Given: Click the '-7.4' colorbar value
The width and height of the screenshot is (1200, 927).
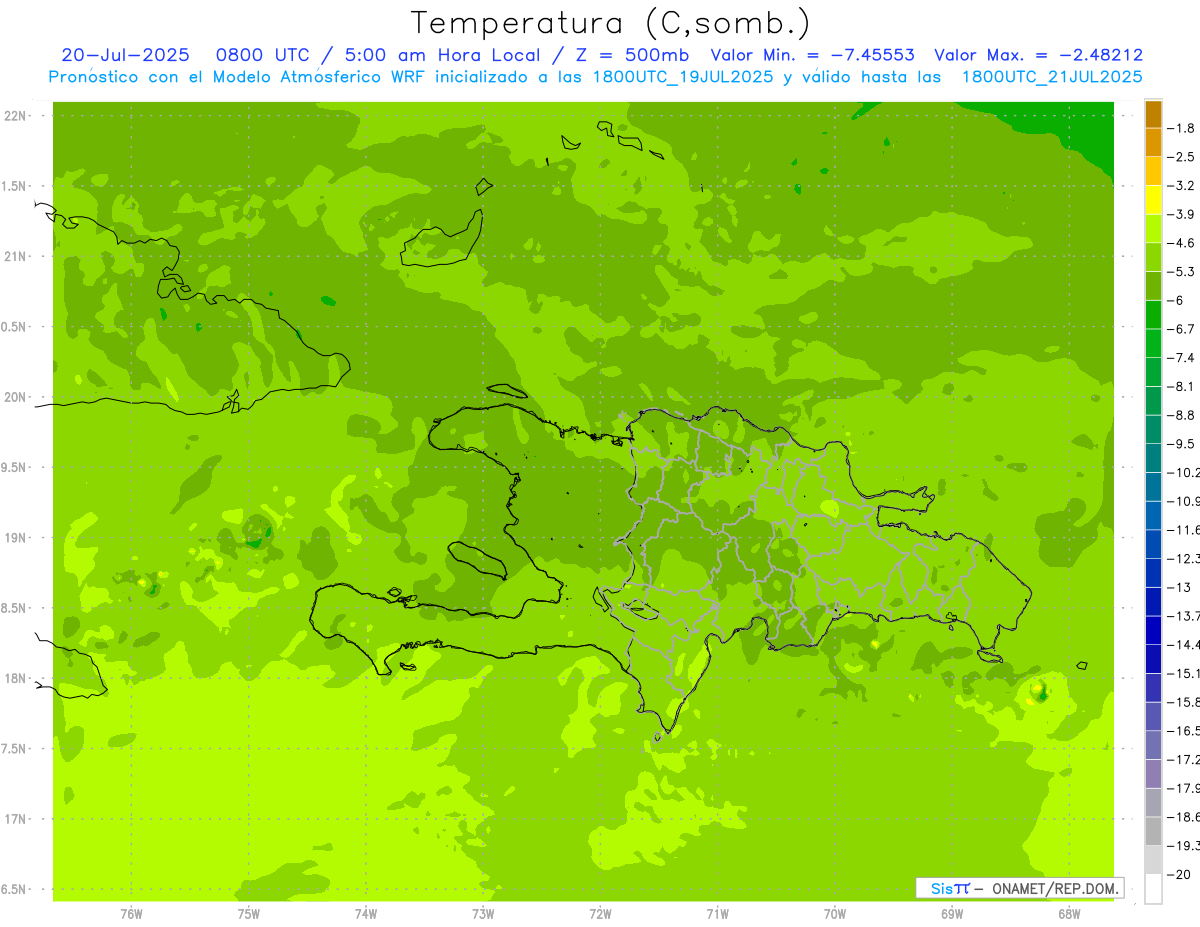Looking at the screenshot, I should (1180, 358).
